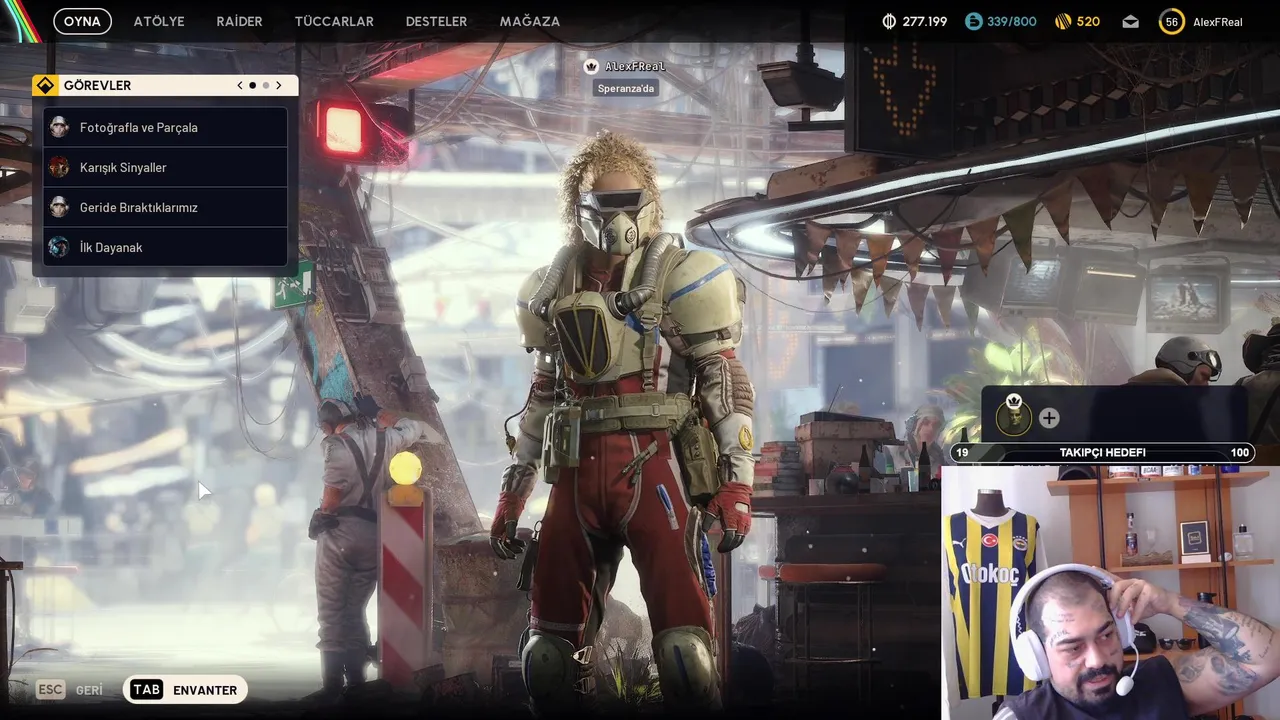Switch to the MAĞAZA tab
Screen dimensions: 1280x720
pos(529,21)
